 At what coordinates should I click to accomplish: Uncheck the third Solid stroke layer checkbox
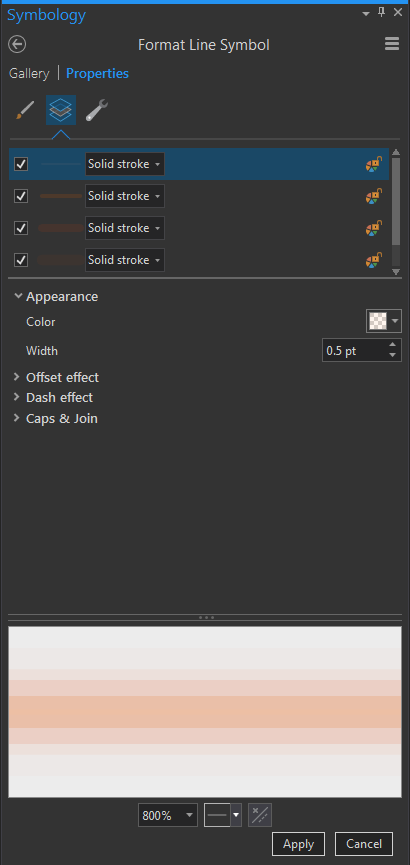[21, 228]
